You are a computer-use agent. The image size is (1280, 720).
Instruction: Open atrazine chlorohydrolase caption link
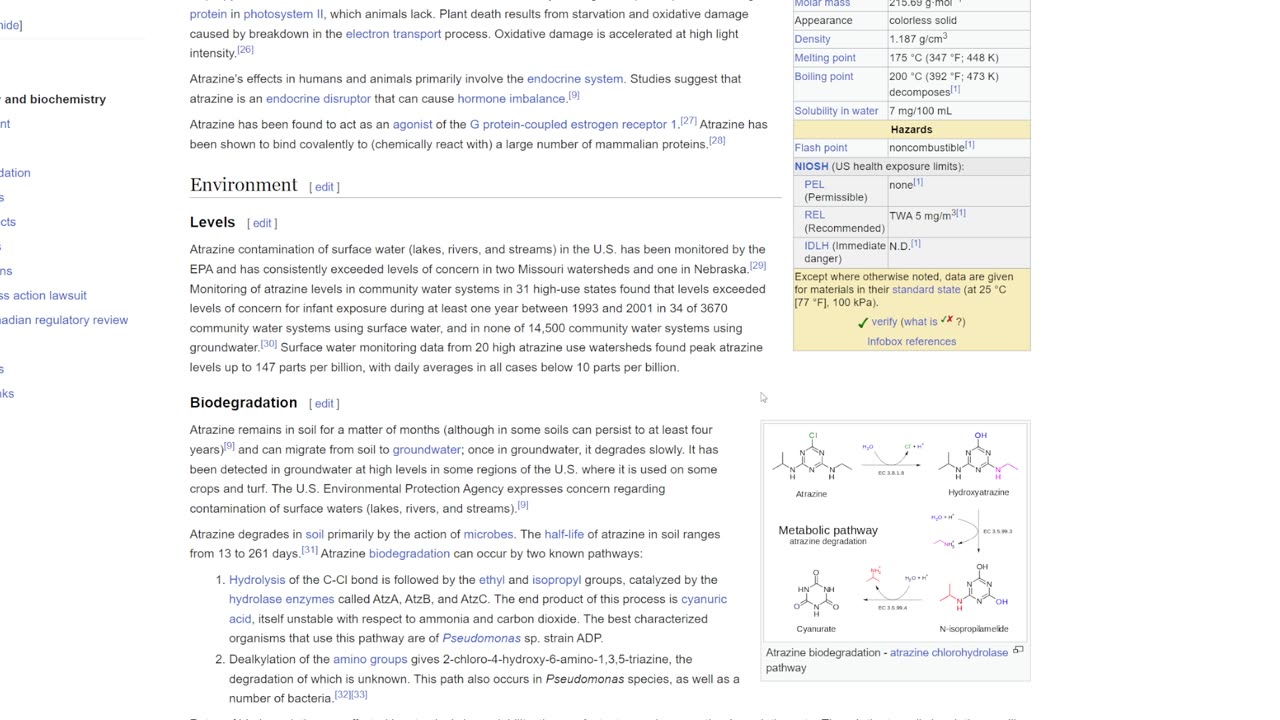click(949, 653)
